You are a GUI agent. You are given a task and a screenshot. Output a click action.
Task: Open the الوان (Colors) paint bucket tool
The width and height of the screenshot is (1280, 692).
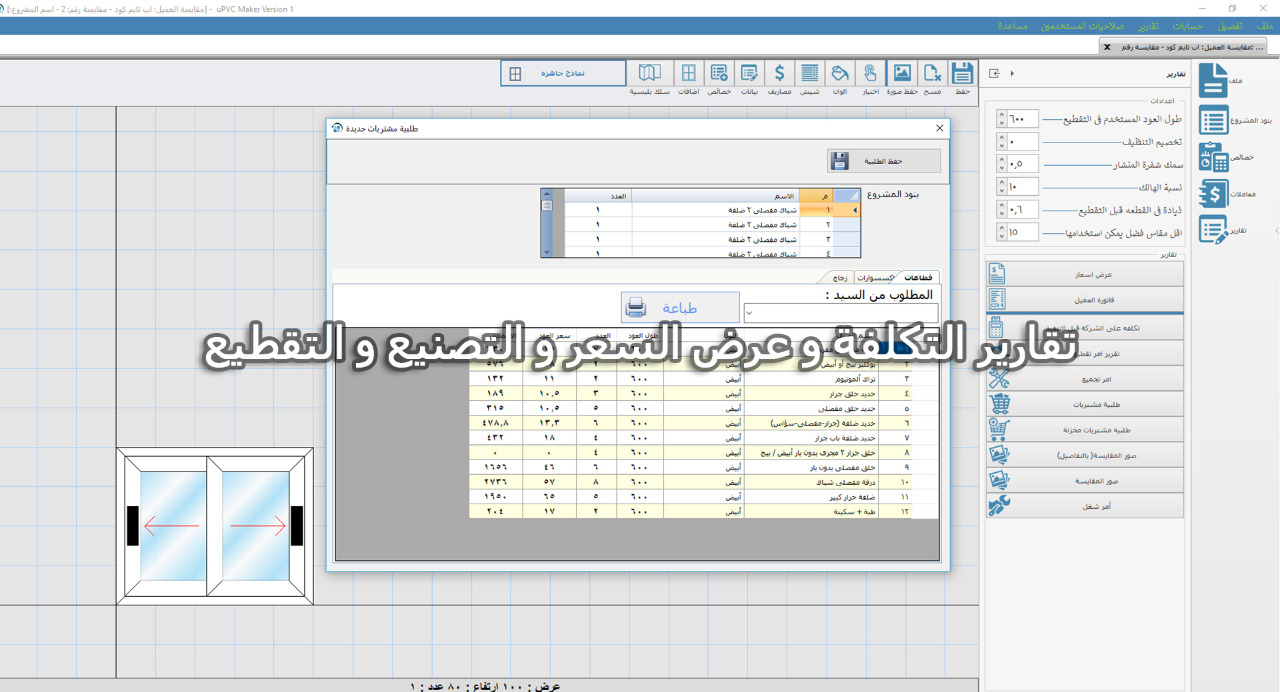840,73
